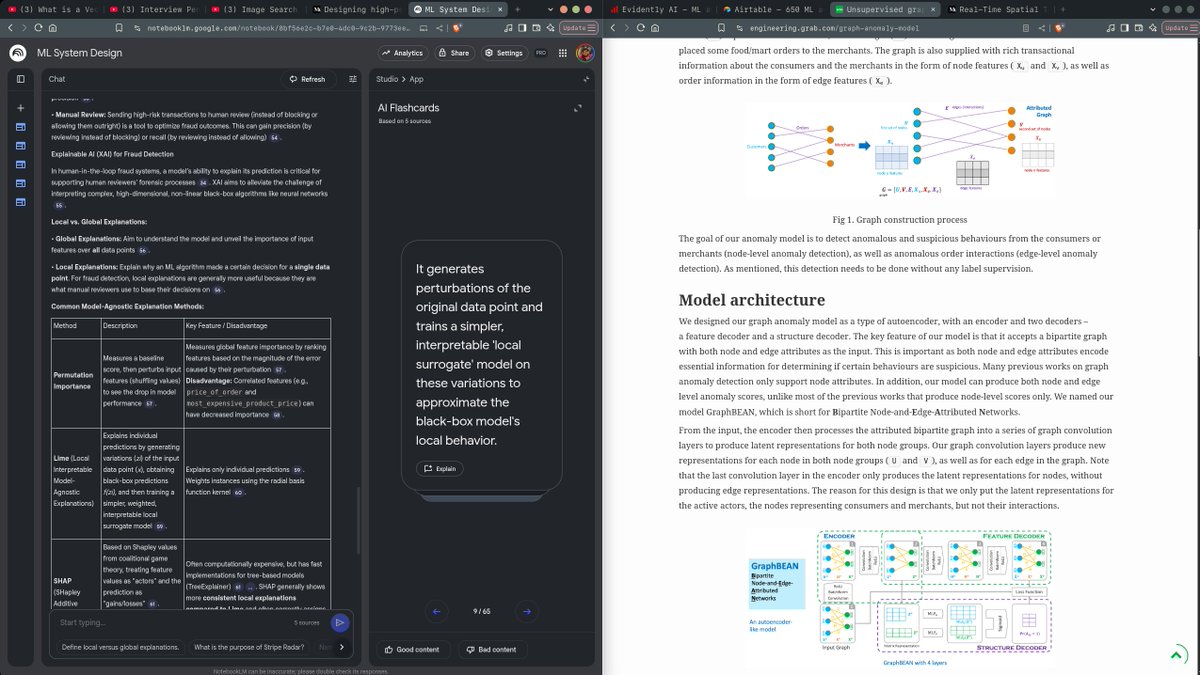Switch to 'Evidently AI - ML' tab
The height and width of the screenshot is (675, 1200).
(x=659, y=9)
